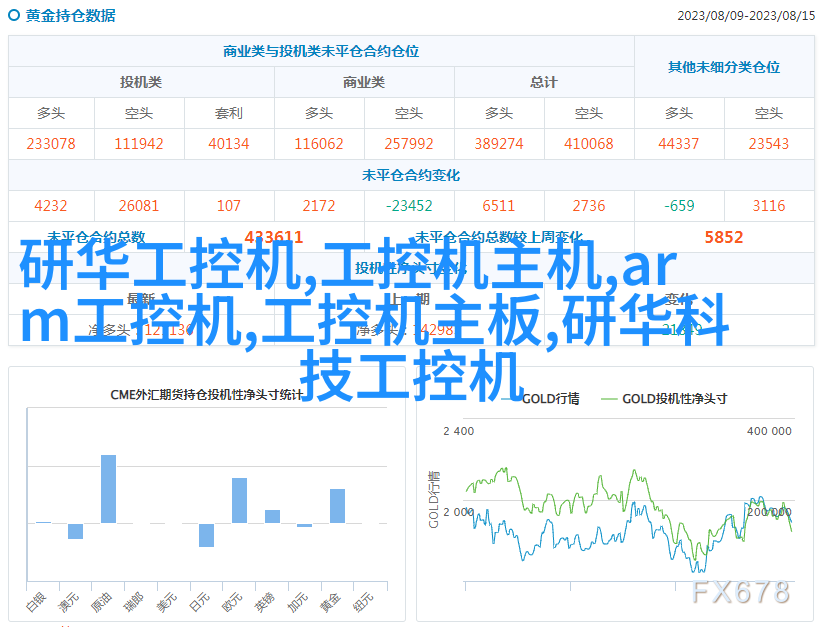Click the 未平仓合约变化 section header
Image resolution: width=820 pixels, height=627 pixels.
pyautogui.click(x=411, y=175)
